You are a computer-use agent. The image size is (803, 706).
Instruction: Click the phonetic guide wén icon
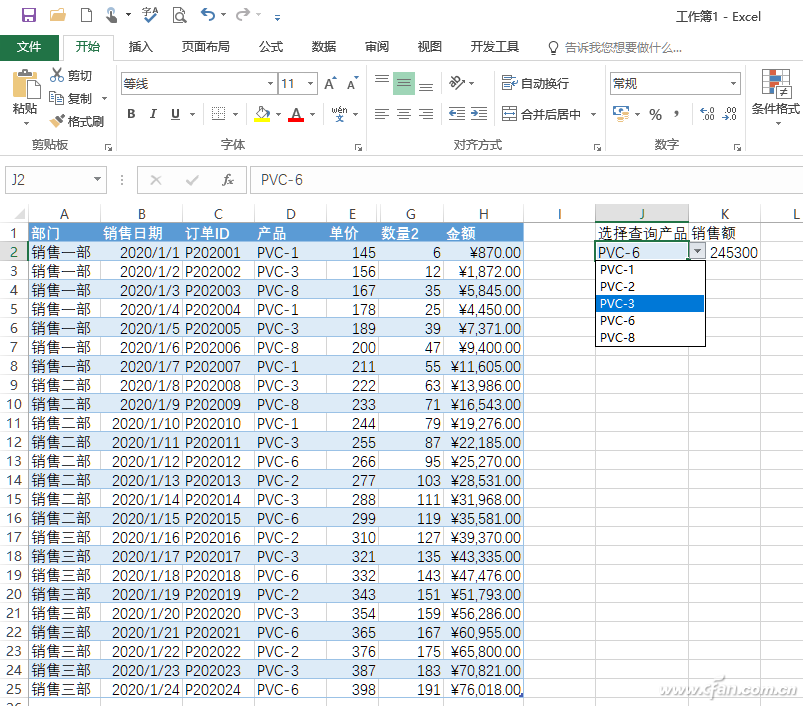(339, 114)
